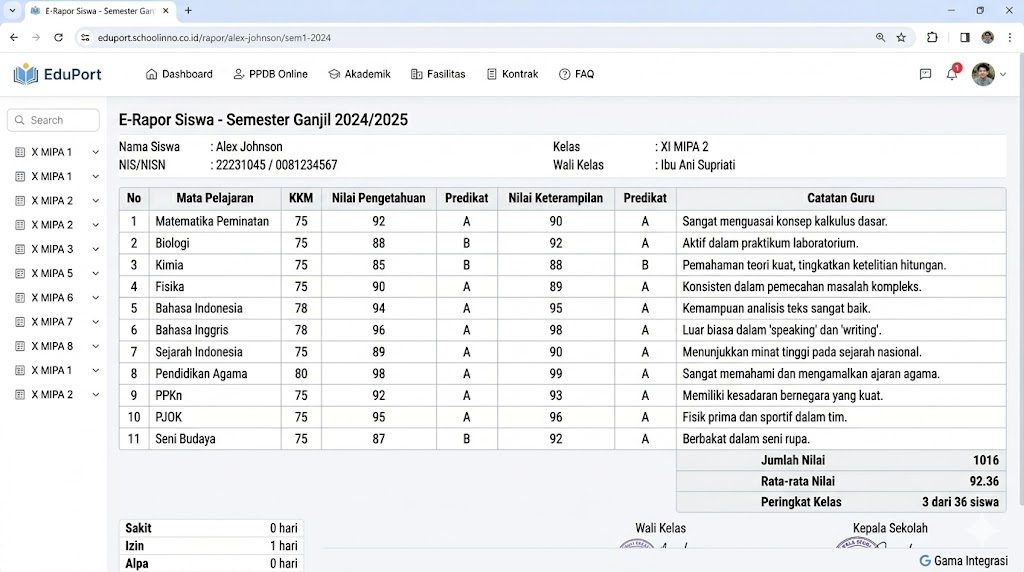Go back in browser history
The width and height of the screenshot is (1024, 572).
click(x=14, y=38)
